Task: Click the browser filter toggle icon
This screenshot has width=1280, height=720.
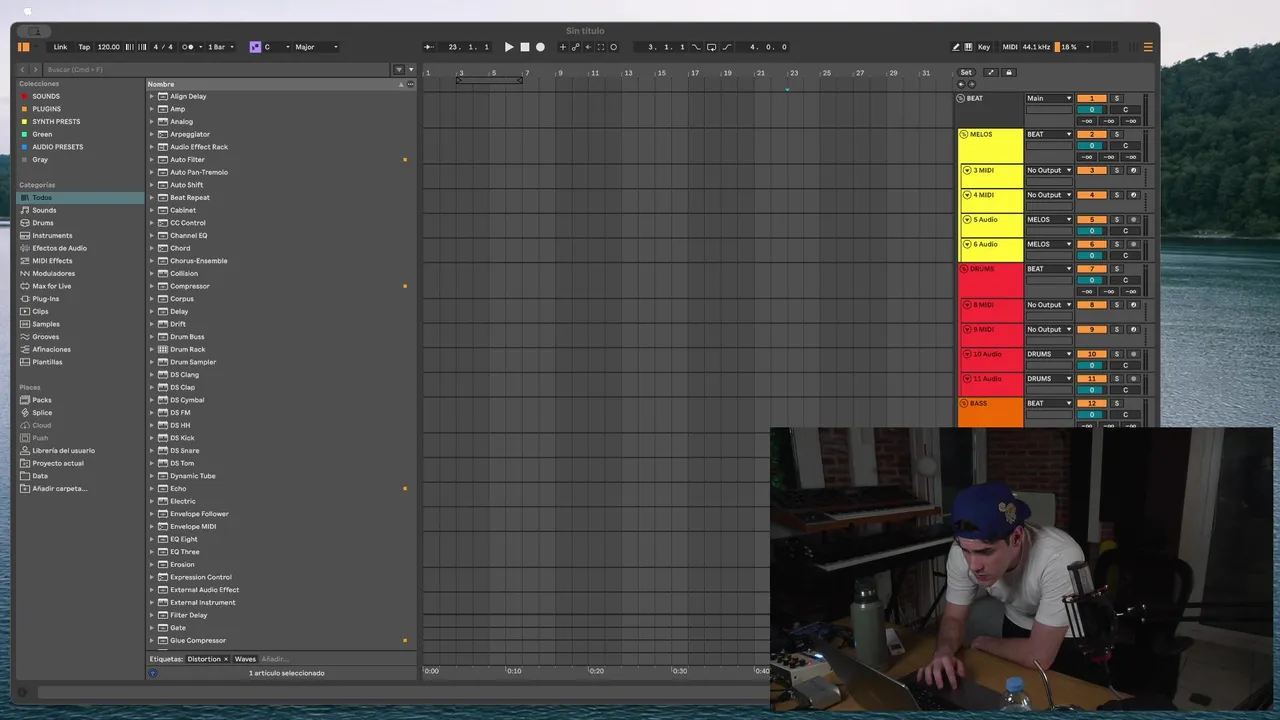Action: click(399, 69)
